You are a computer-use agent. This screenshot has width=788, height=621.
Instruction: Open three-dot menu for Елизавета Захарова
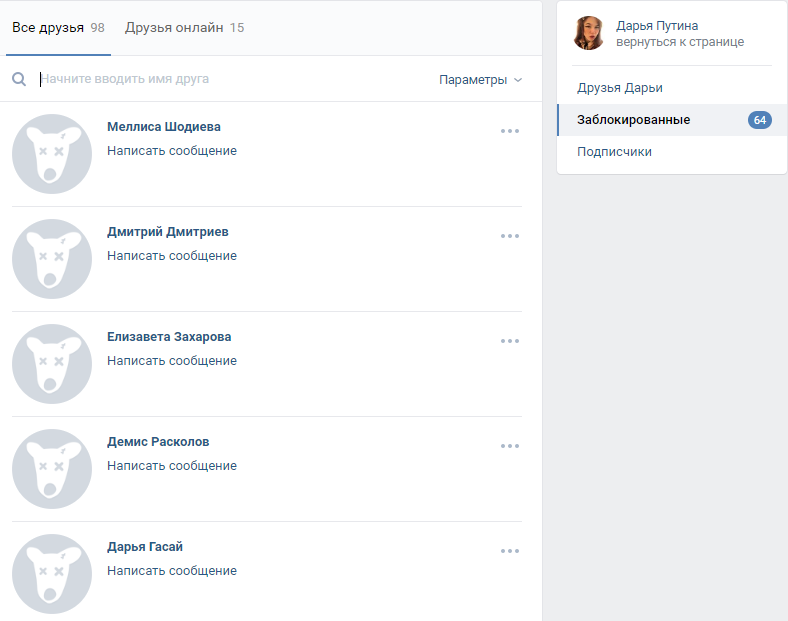click(510, 341)
